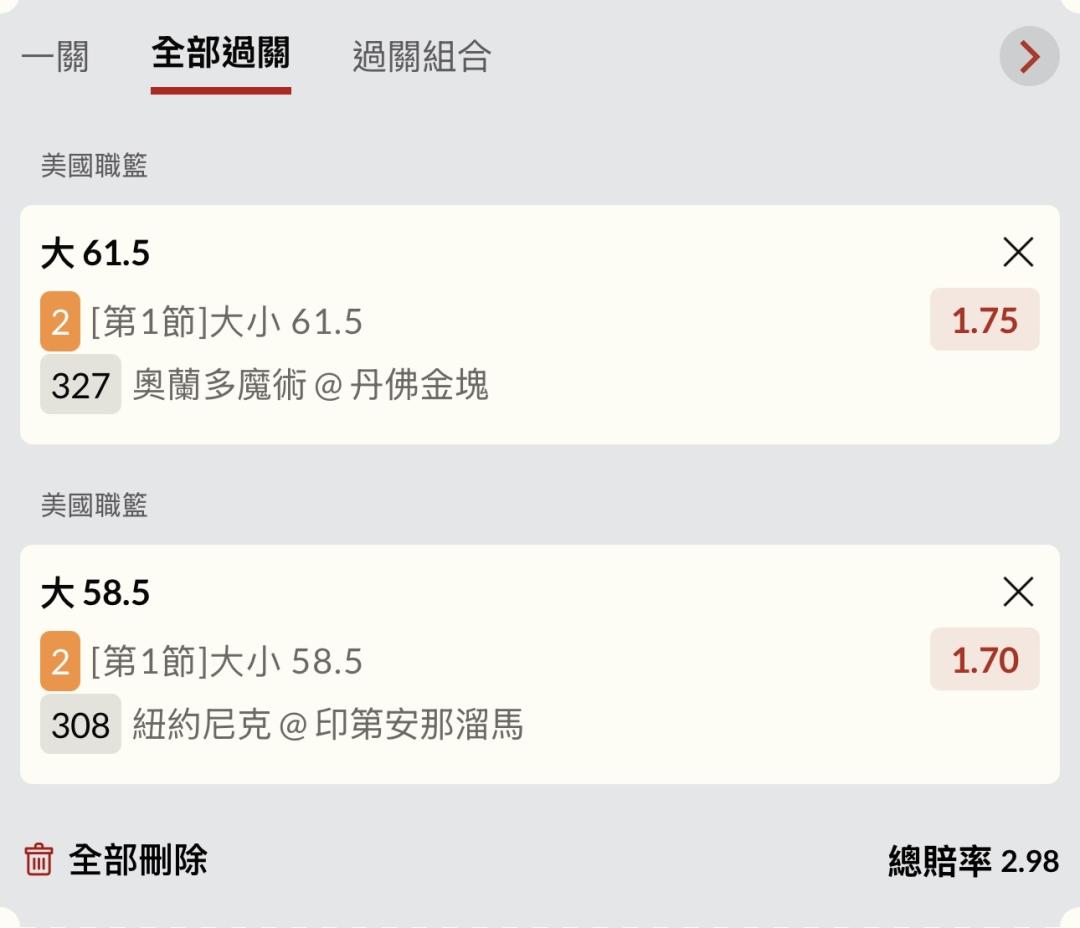The image size is (1080, 928).
Task: Open the 過關組合 tab
Action: point(421,56)
